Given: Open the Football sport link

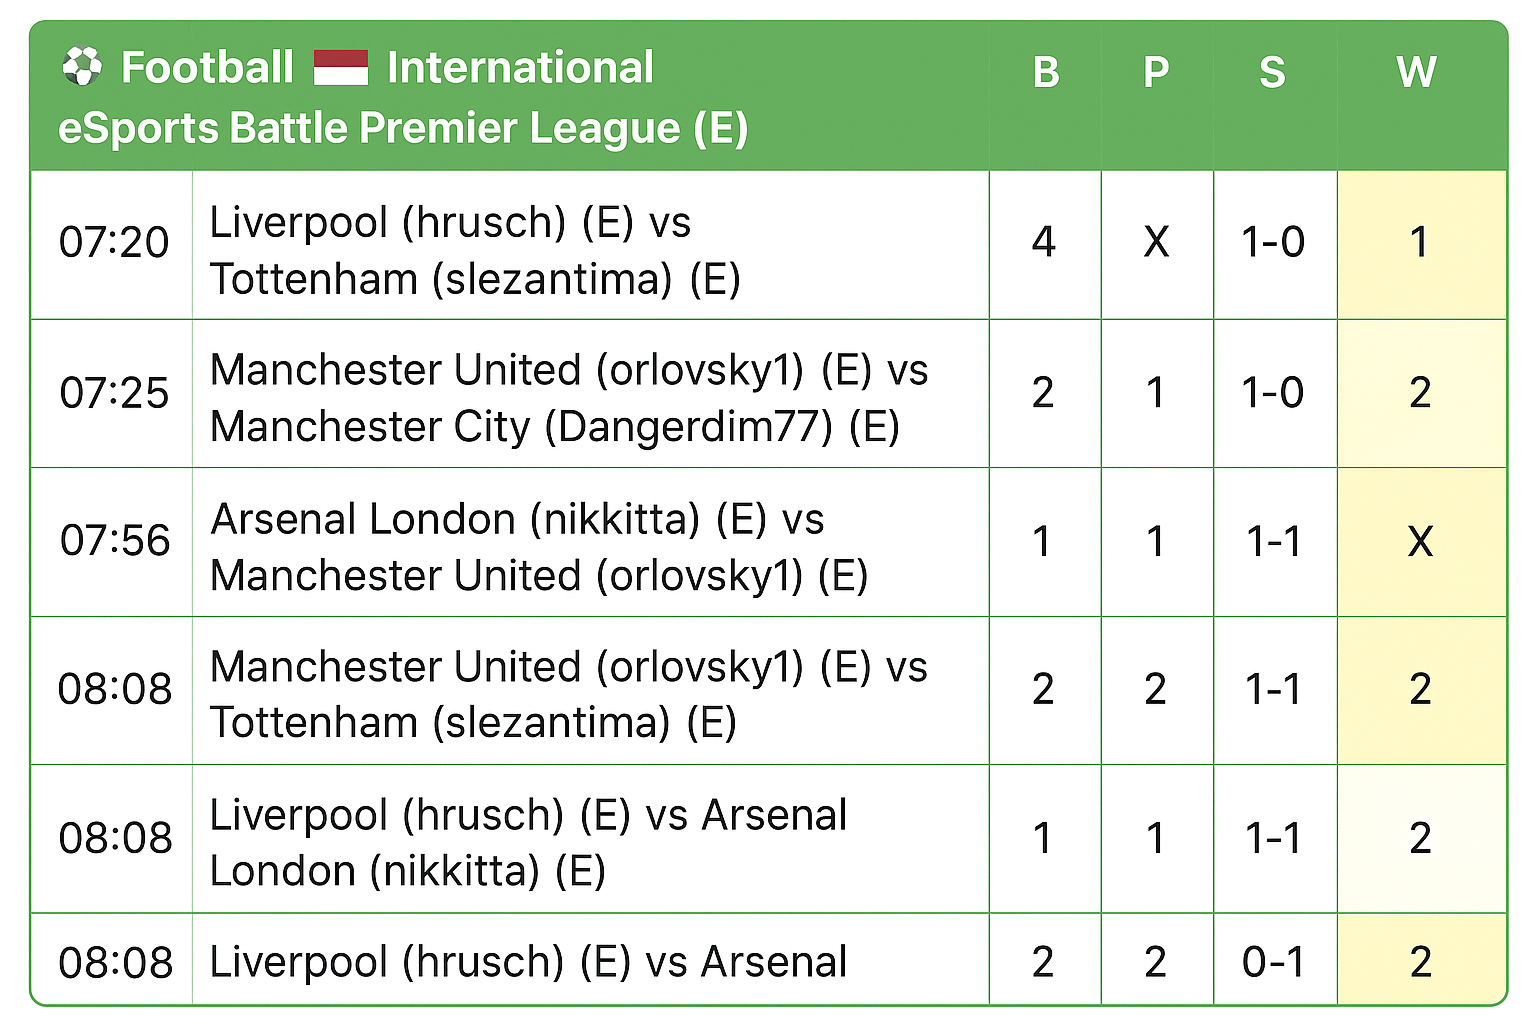Looking at the screenshot, I should (x=207, y=68).
